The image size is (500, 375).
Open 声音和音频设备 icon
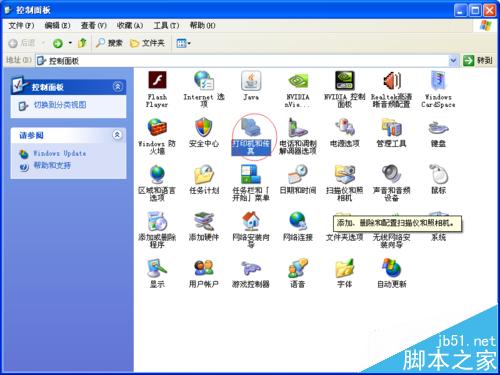pyautogui.click(x=391, y=174)
